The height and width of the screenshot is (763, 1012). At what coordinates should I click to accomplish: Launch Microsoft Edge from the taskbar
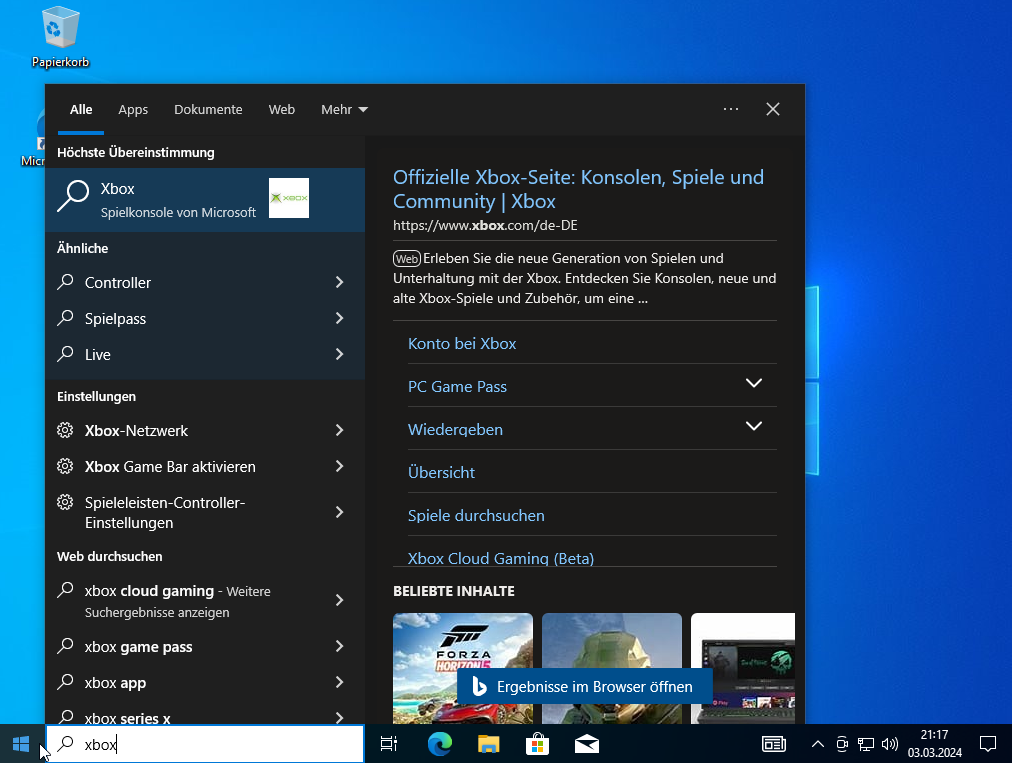click(x=440, y=744)
